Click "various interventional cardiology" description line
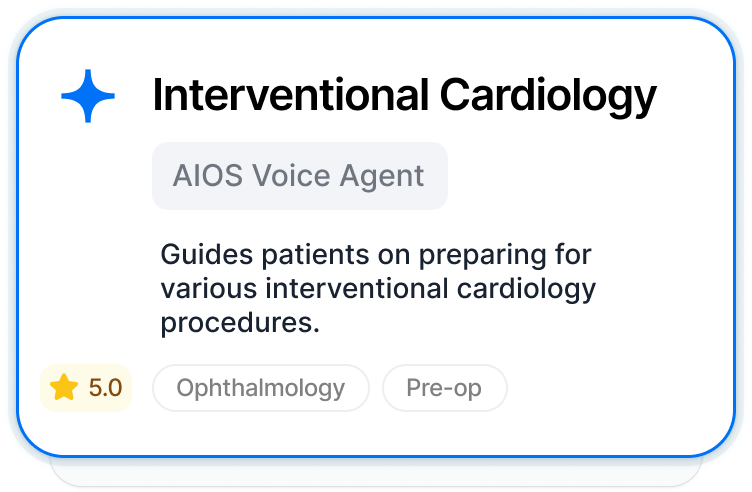The height and width of the screenshot is (492, 752). tap(377, 290)
